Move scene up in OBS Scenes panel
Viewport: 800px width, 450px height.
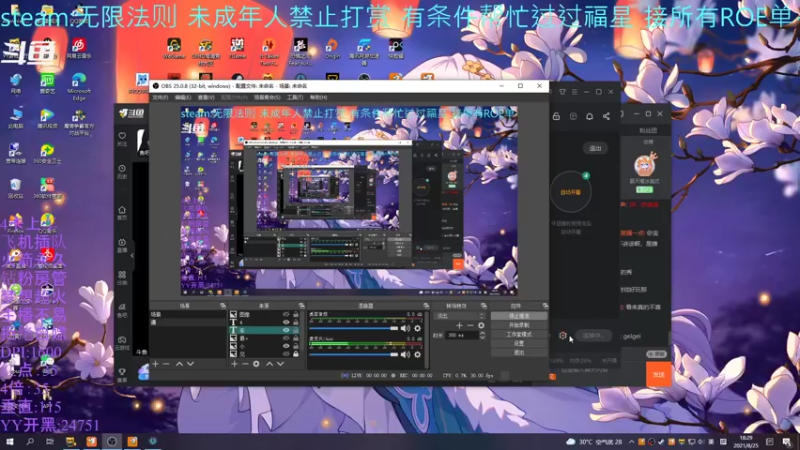click(x=179, y=364)
